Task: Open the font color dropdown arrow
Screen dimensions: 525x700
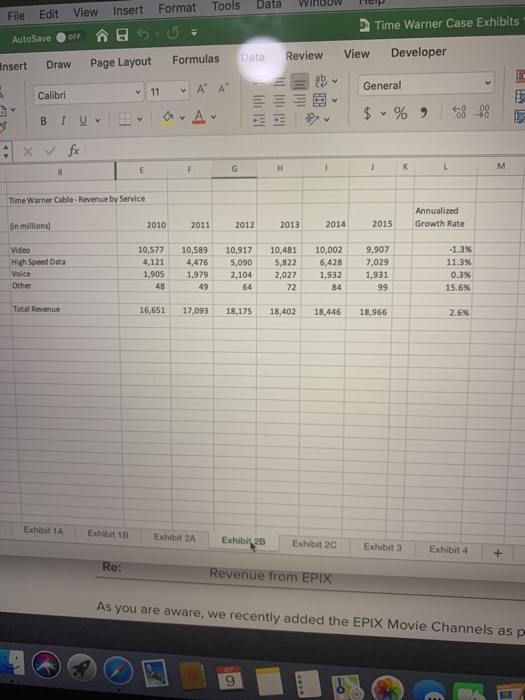Action: pyautogui.click(x=213, y=117)
